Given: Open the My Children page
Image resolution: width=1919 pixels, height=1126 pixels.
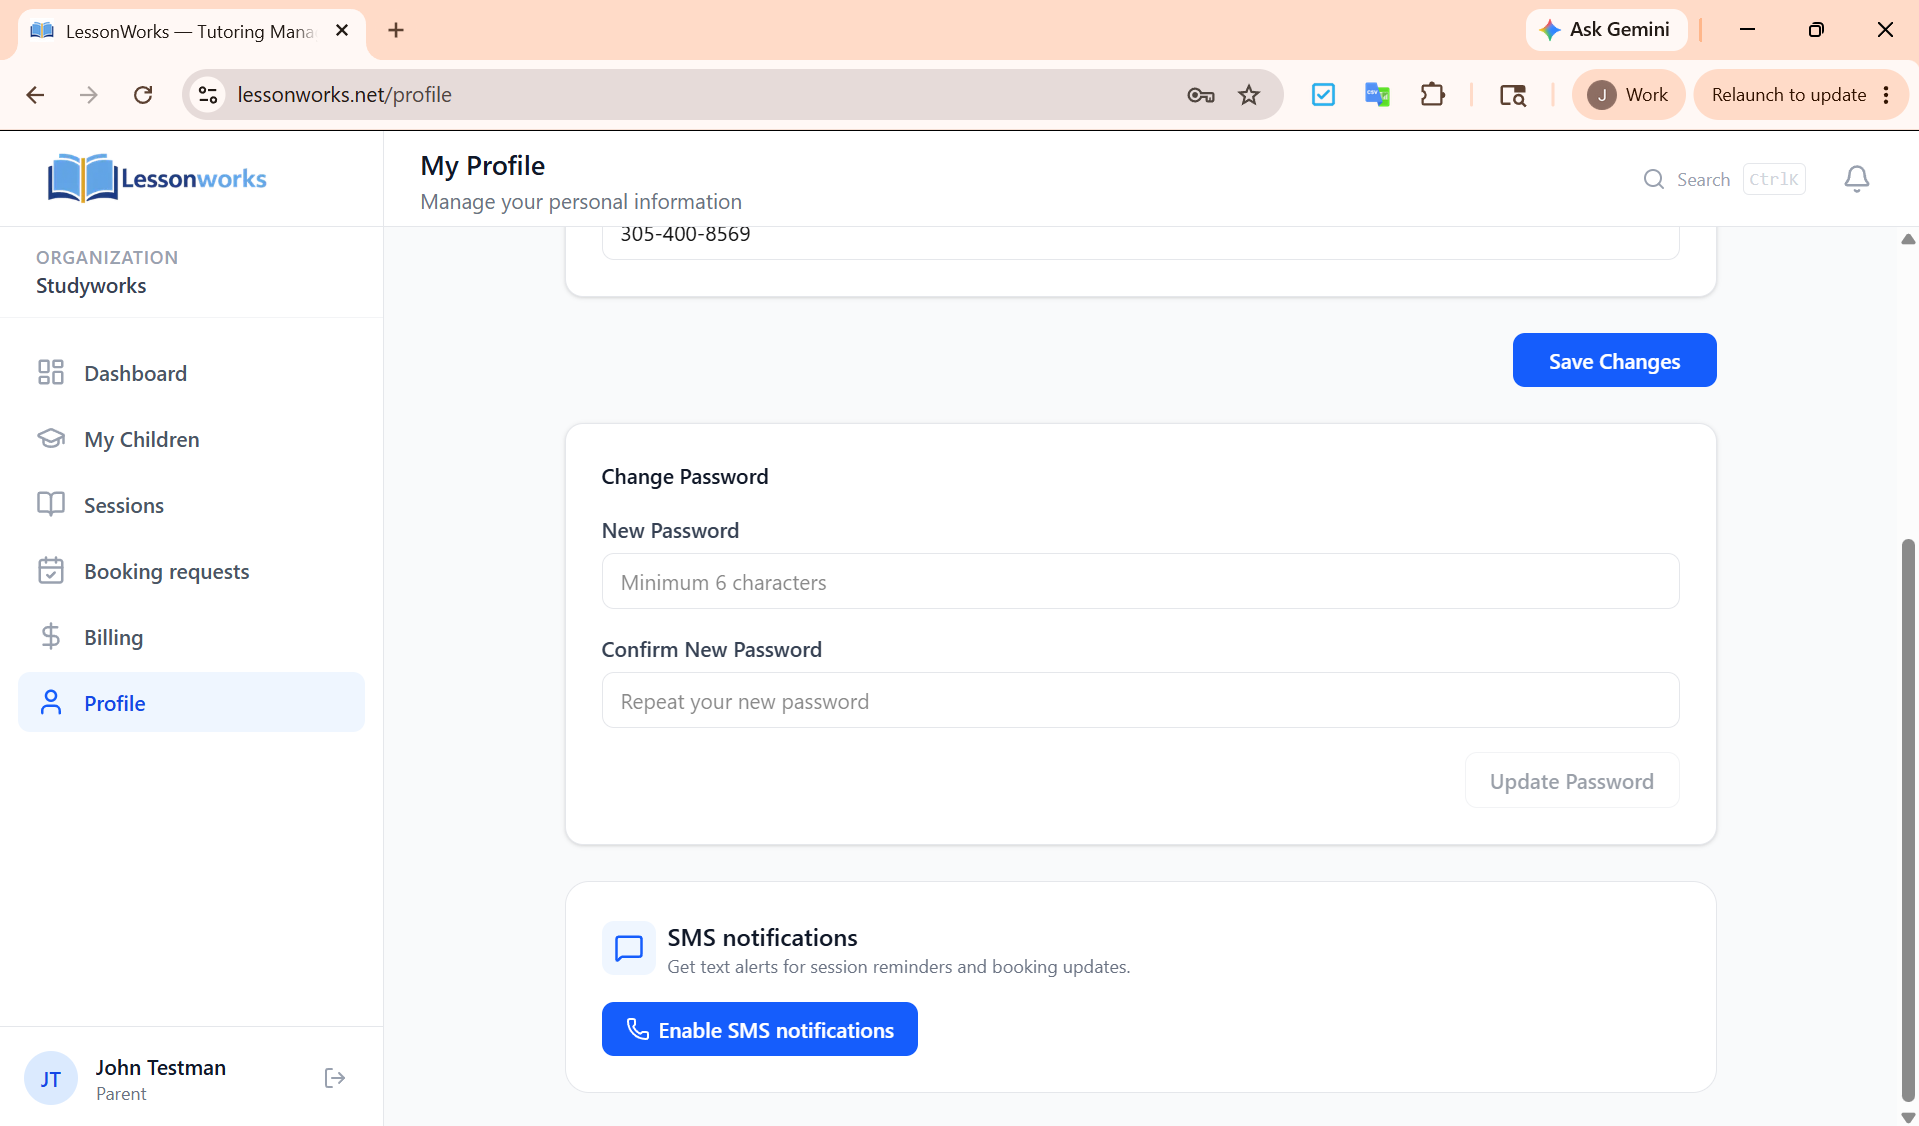Looking at the screenshot, I should 191,439.
